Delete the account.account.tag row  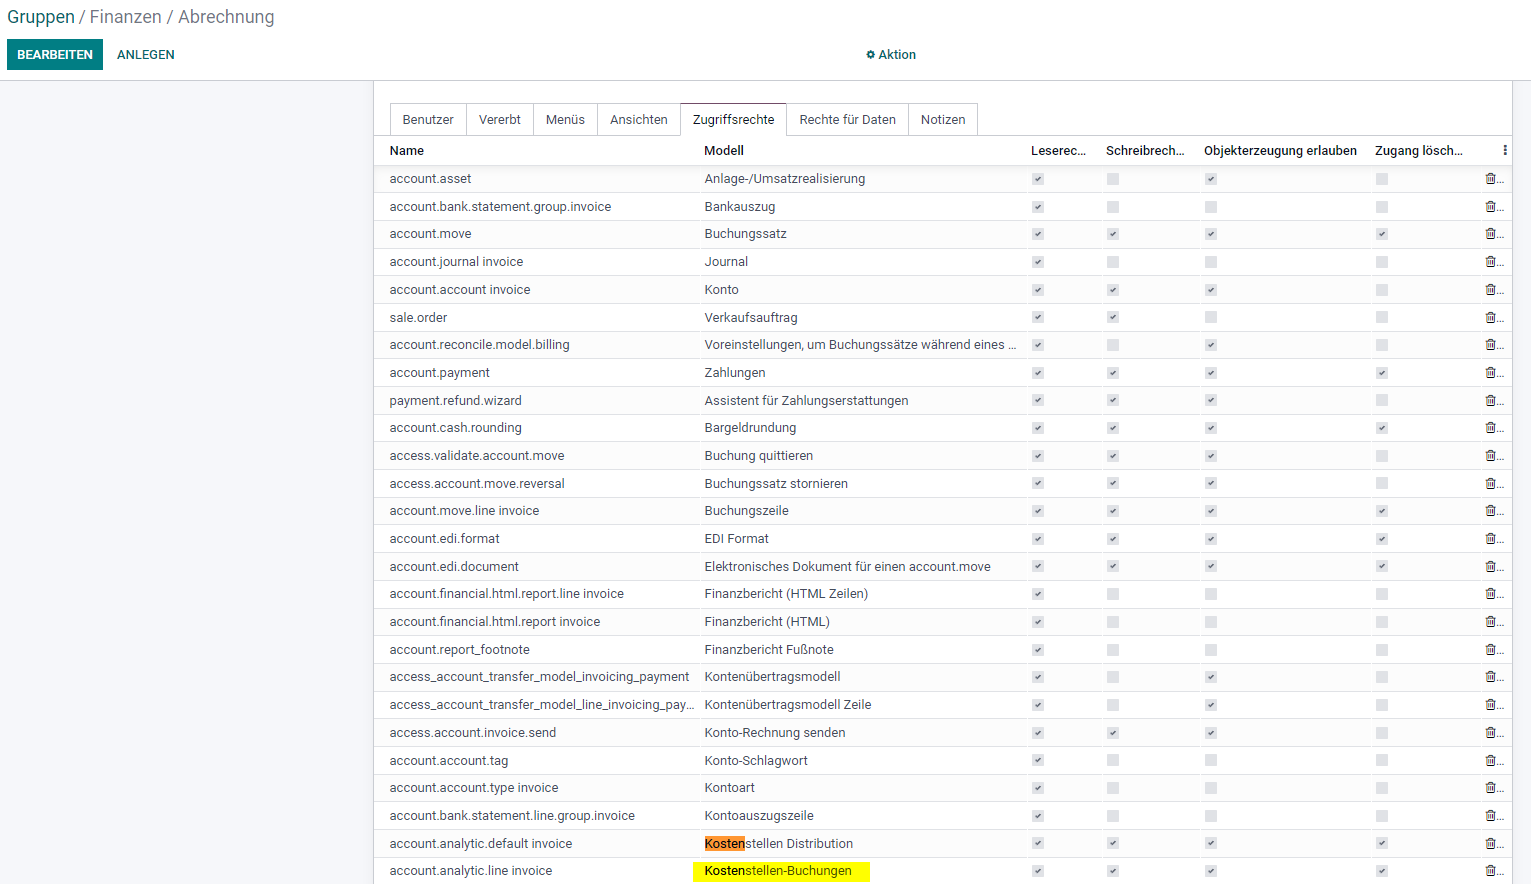click(1491, 760)
